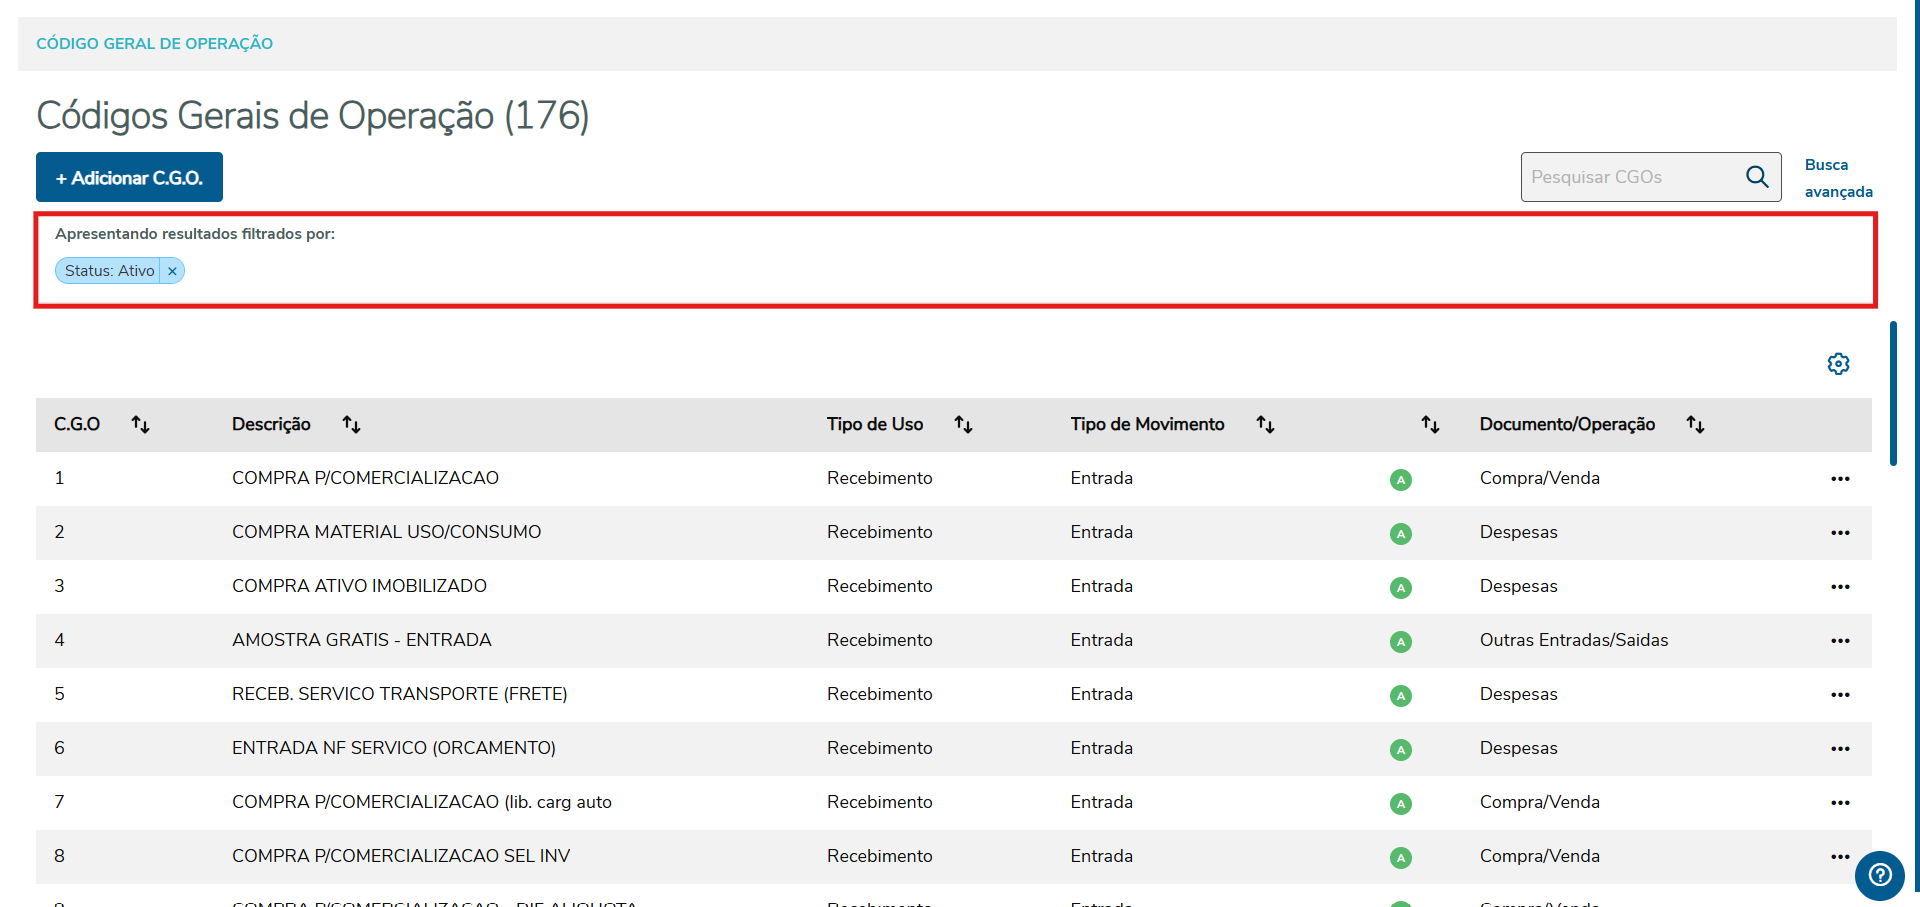The width and height of the screenshot is (1920, 907).
Task: Open the help question-mark button
Action: pos(1880,876)
